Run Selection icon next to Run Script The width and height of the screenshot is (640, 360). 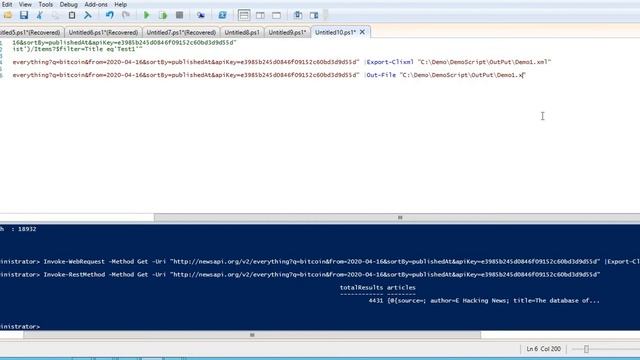click(x=163, y=16)
